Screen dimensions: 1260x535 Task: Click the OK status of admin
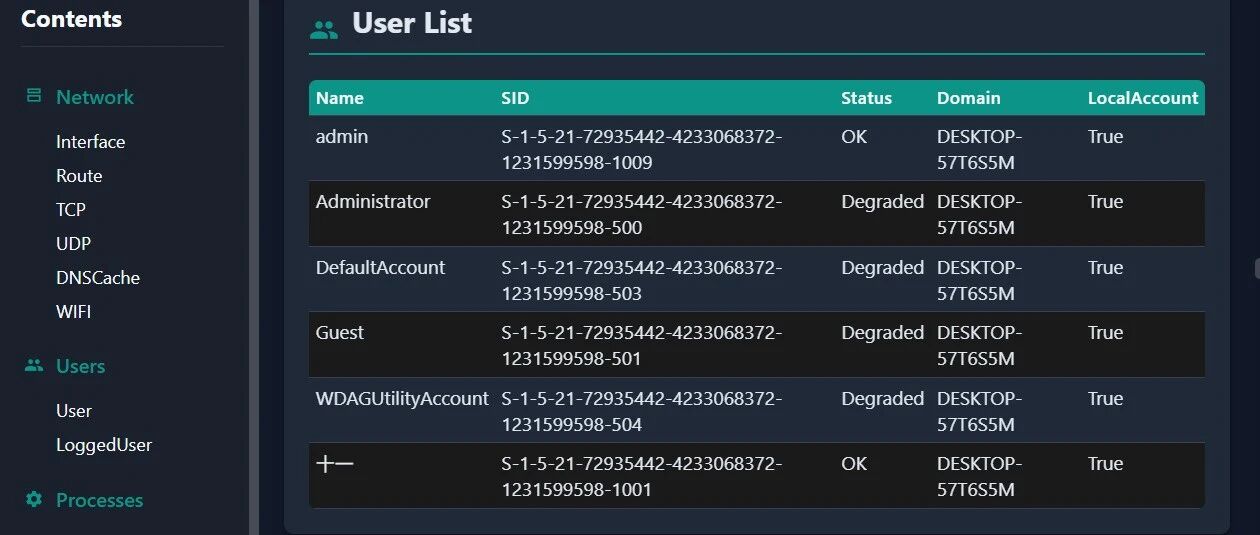(x=854, y=137)
